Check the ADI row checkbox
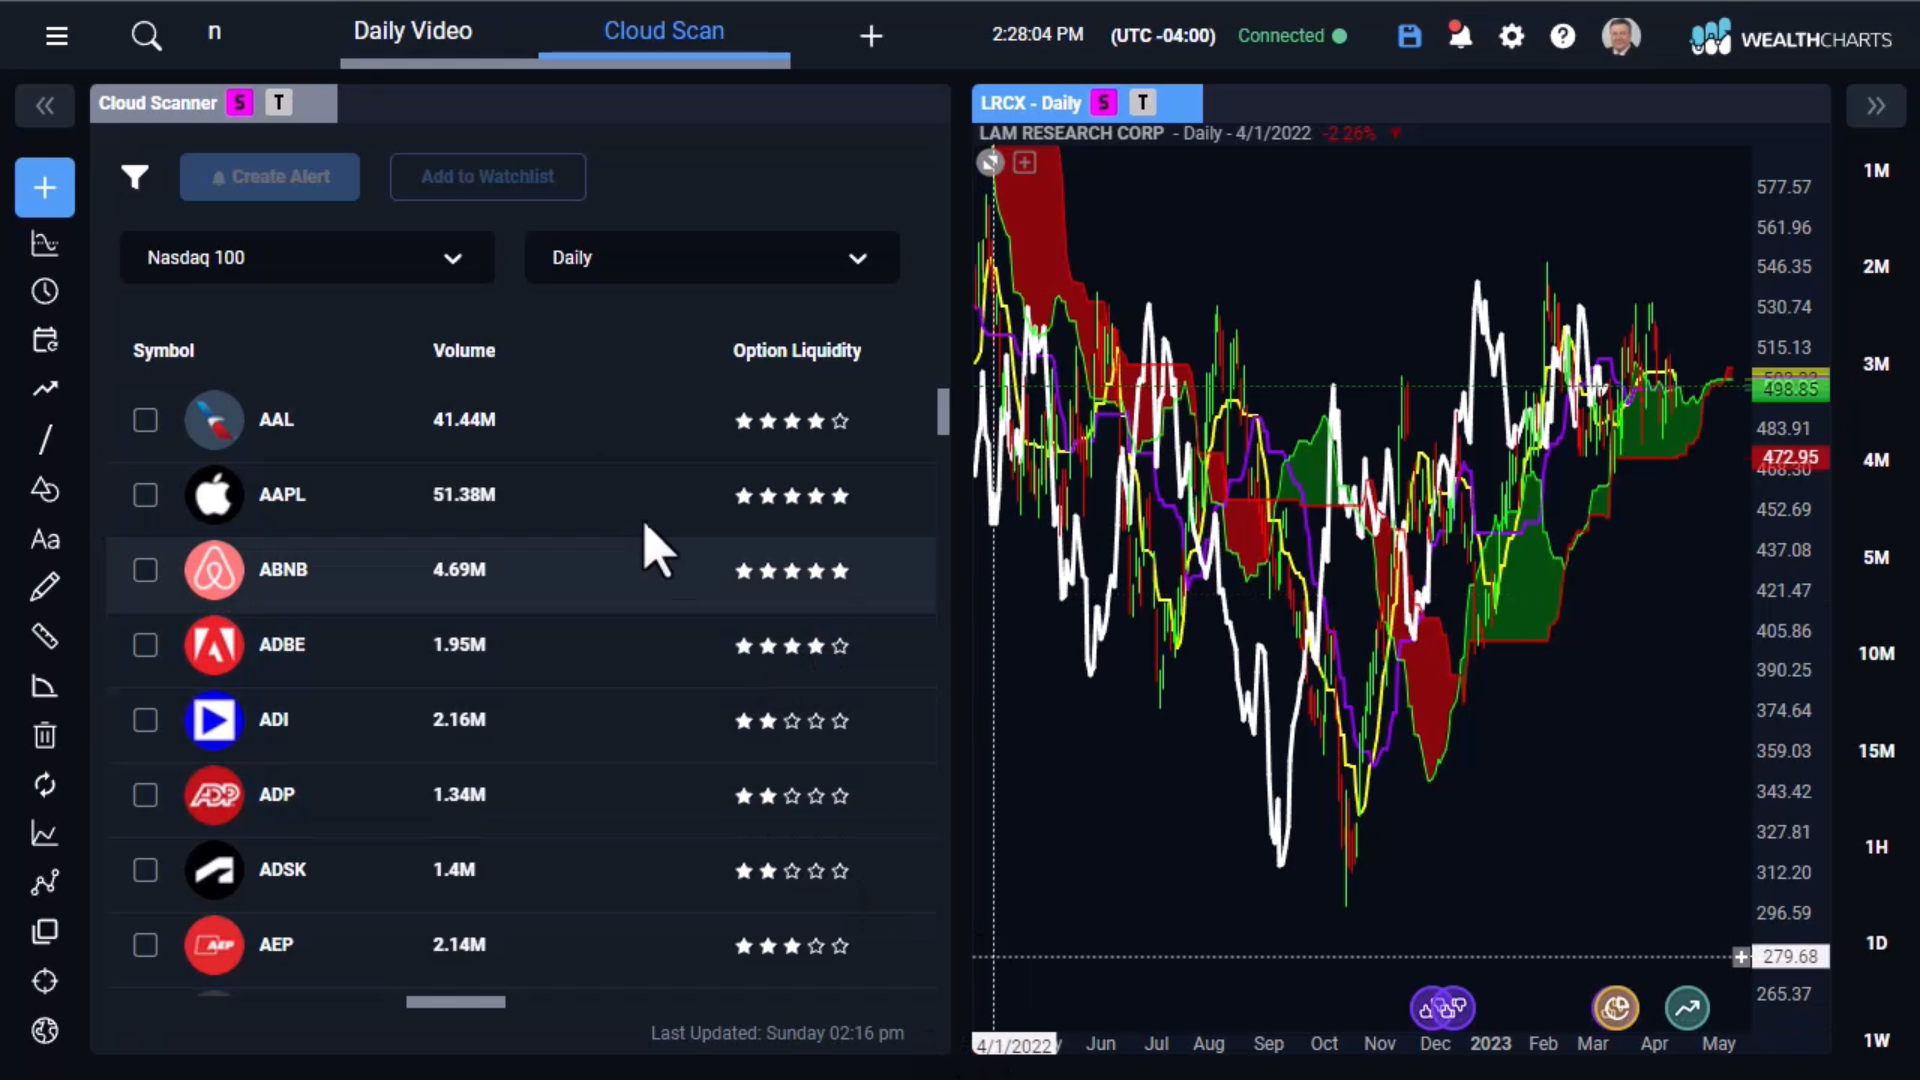Screen dimensions: 1920x1080 (x=145, y=720)
